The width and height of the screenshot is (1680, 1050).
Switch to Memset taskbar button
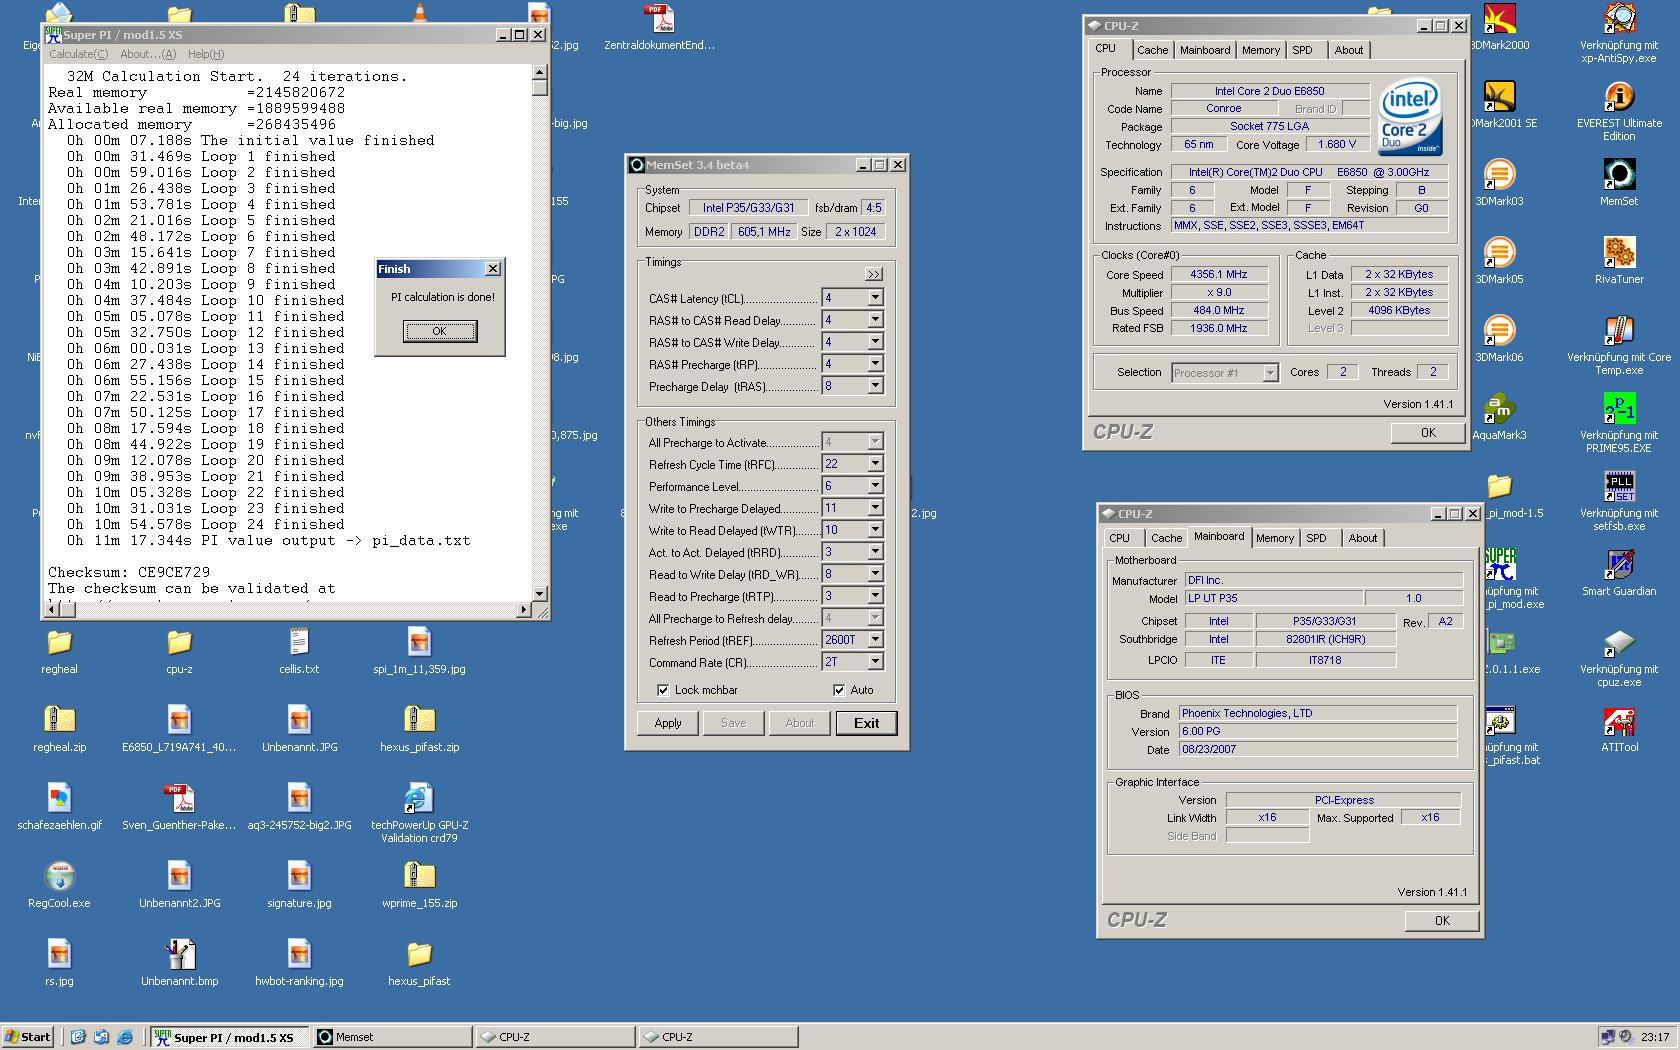point(392,1037)
